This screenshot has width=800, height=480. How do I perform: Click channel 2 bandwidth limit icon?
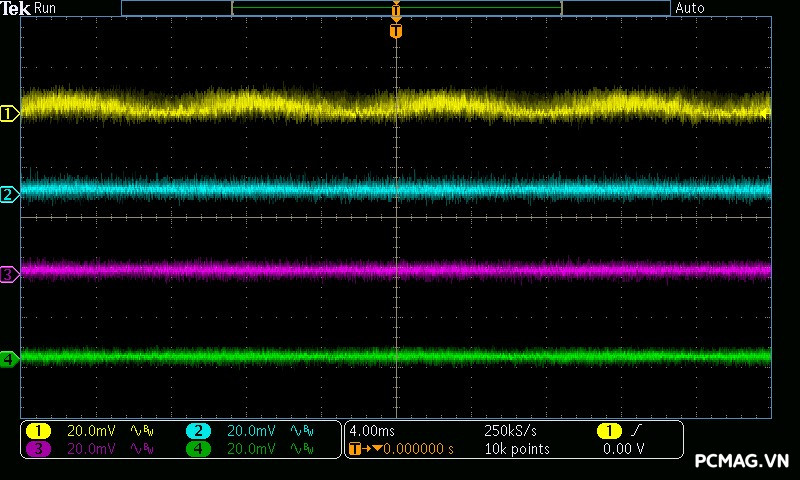[302, 431]
